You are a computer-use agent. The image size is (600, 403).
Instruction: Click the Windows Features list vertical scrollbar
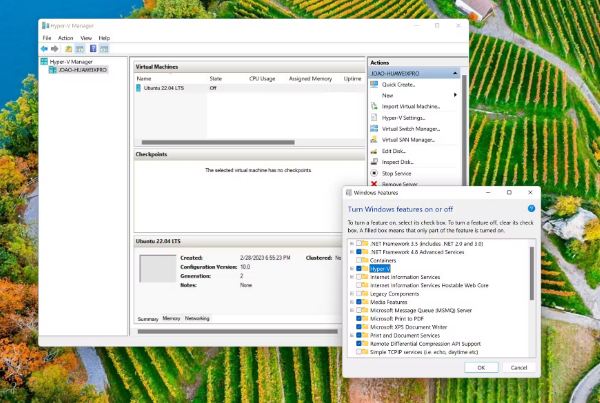coord(532,273)
